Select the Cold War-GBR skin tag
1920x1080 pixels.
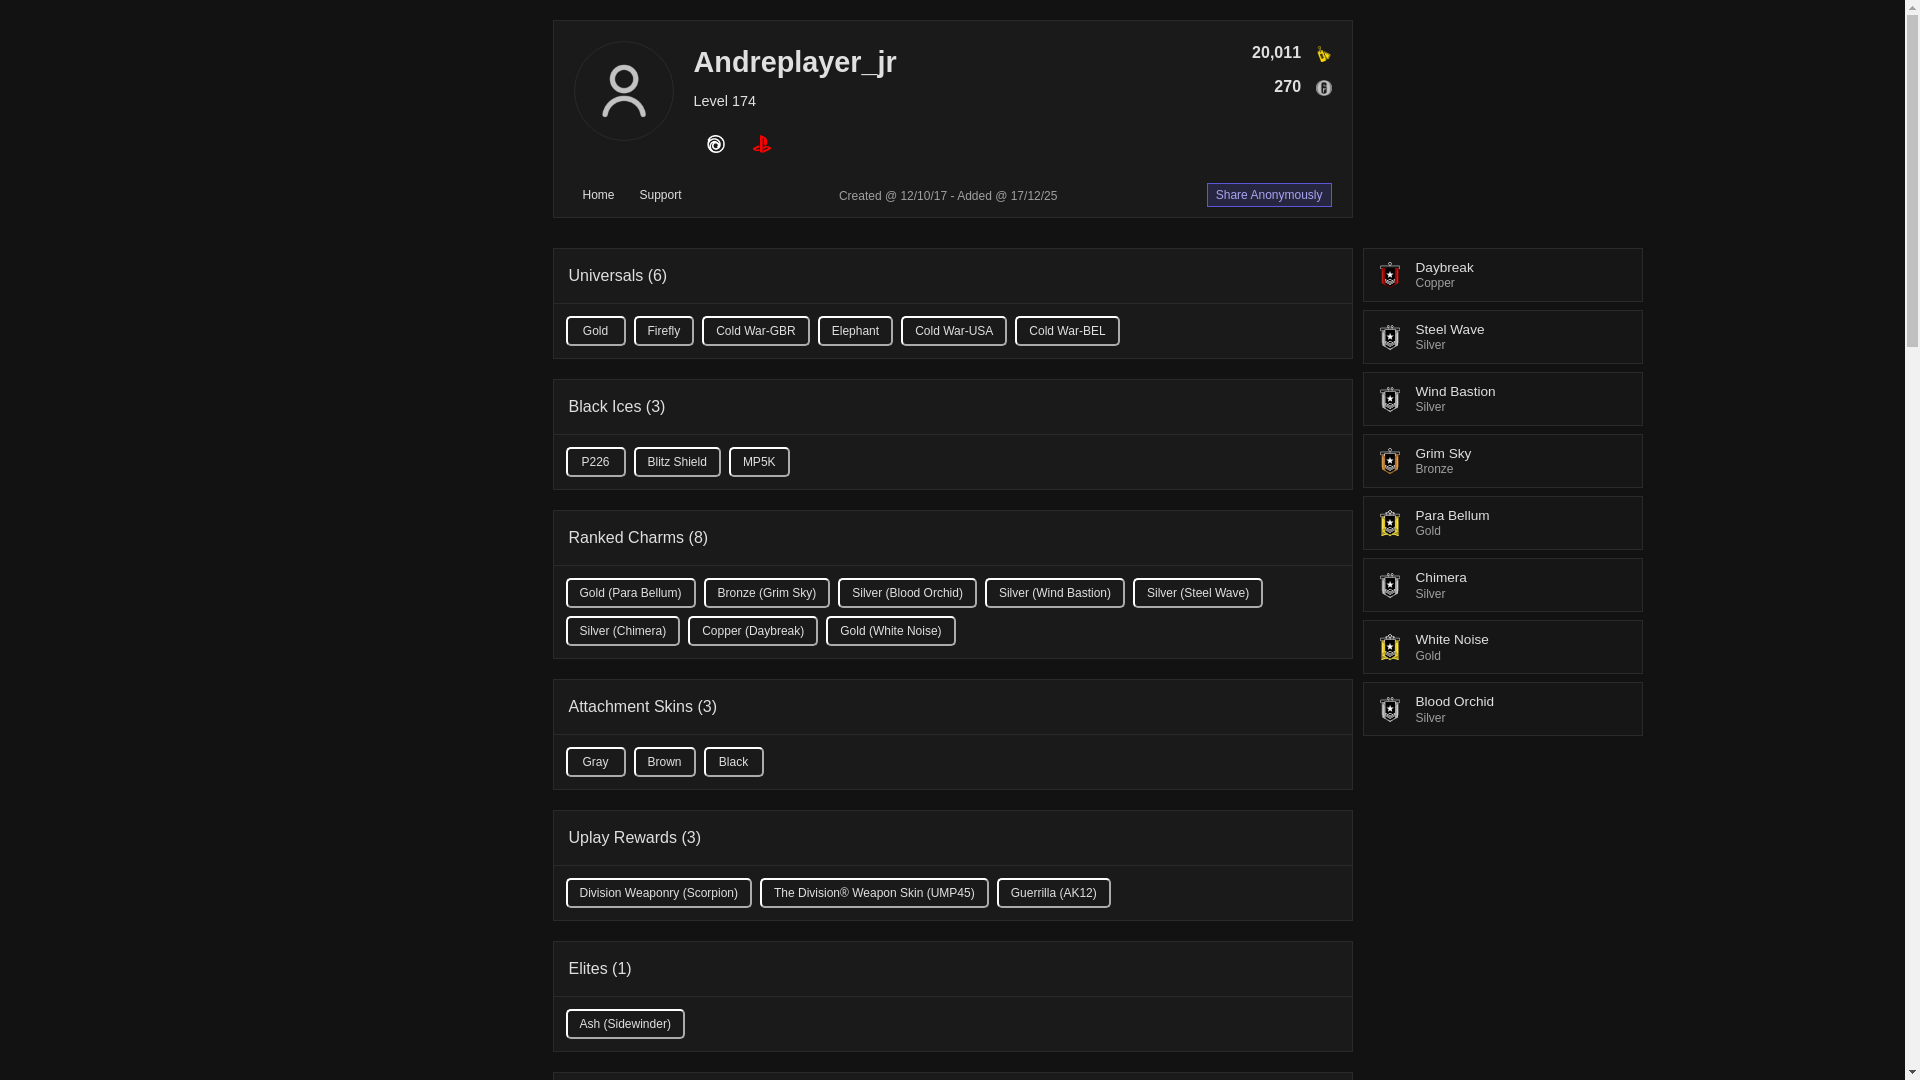click(x=756, y=331)
